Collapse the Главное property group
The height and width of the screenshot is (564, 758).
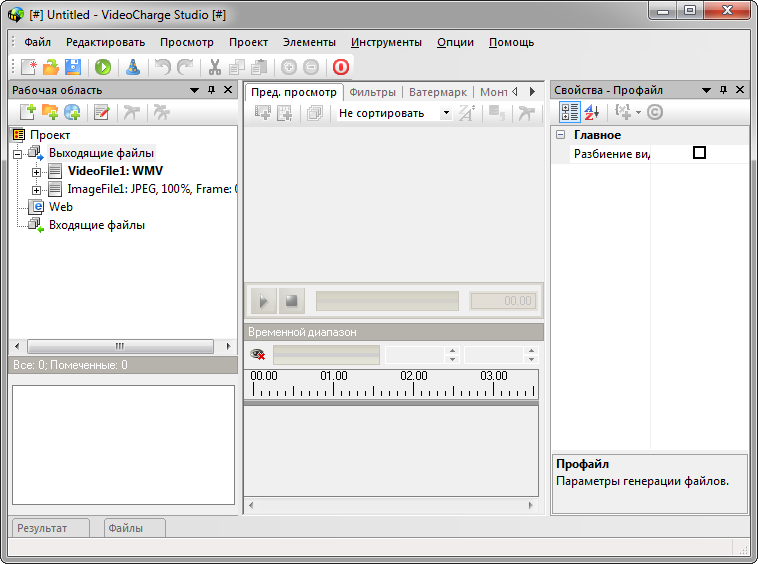click(560, 135)
